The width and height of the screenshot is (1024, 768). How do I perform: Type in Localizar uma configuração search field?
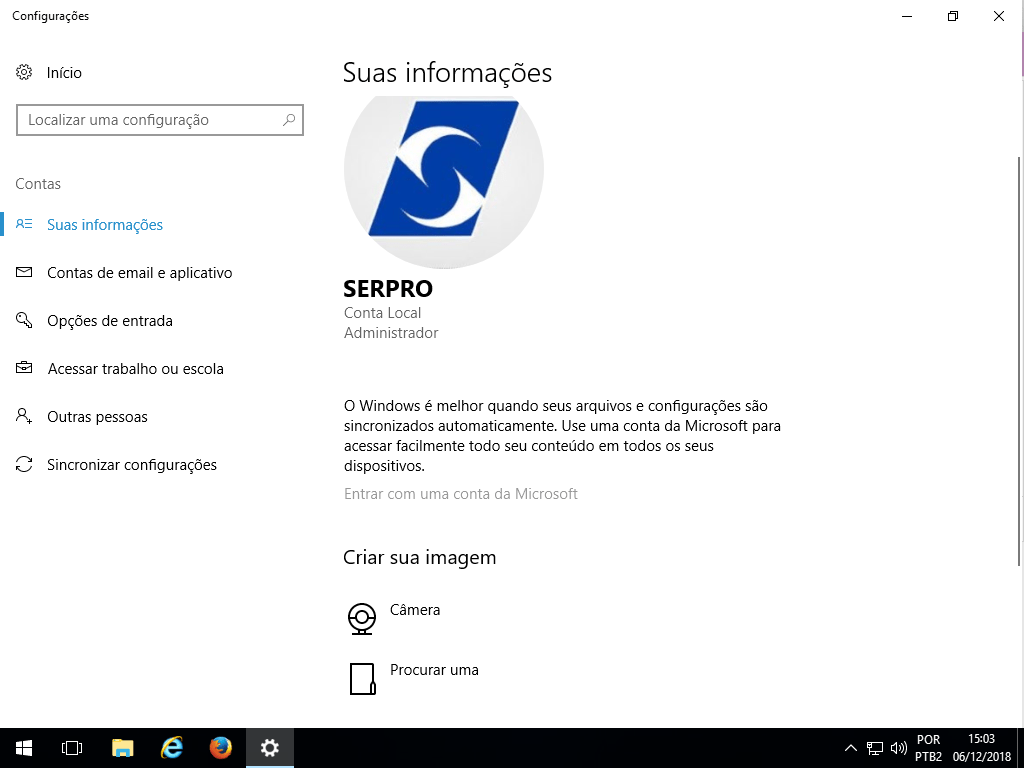150,120
